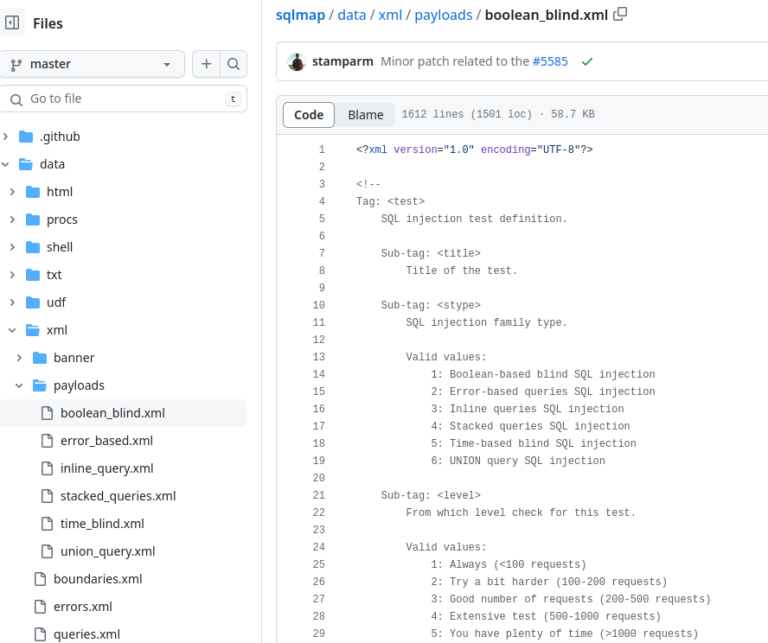Click text '1: Boolean-based blind SQL injection'
Image resolution: width=768 pixels, height=643 pixels.
point(543,374)
